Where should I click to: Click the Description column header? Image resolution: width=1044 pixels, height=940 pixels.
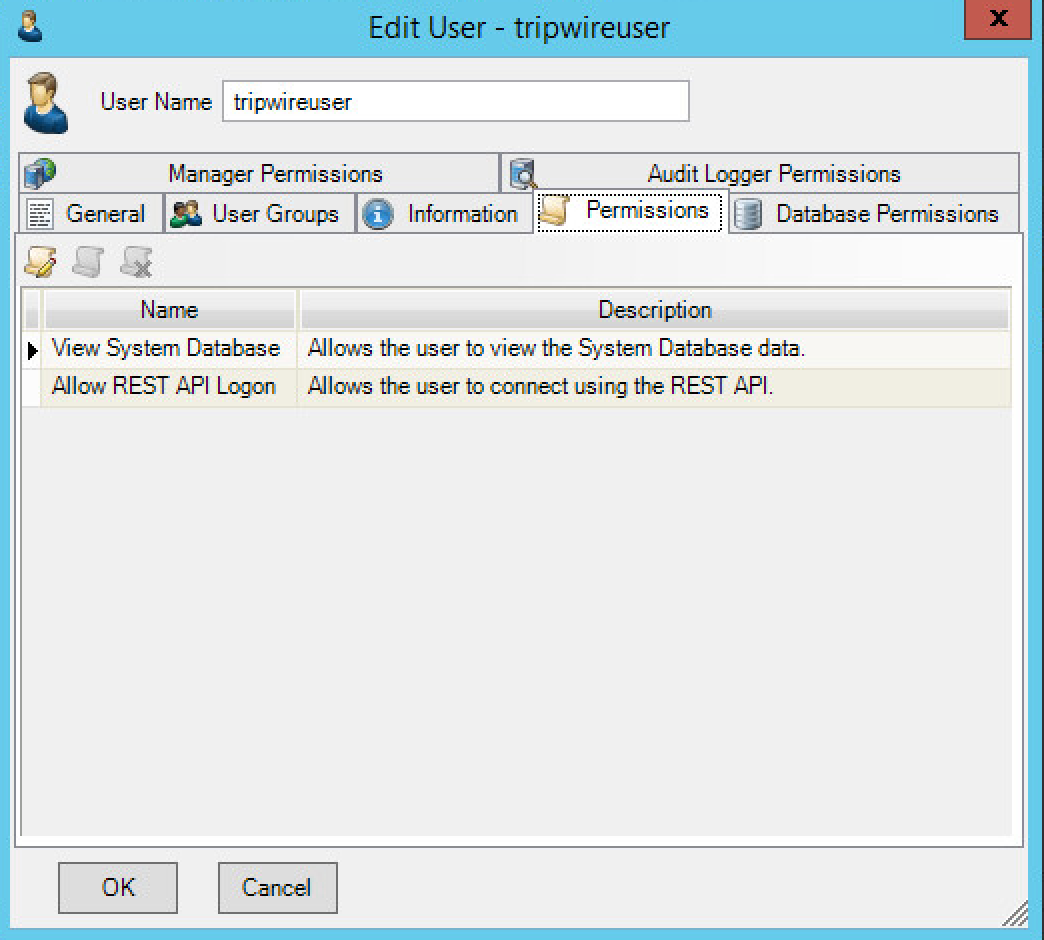[654, 310]
